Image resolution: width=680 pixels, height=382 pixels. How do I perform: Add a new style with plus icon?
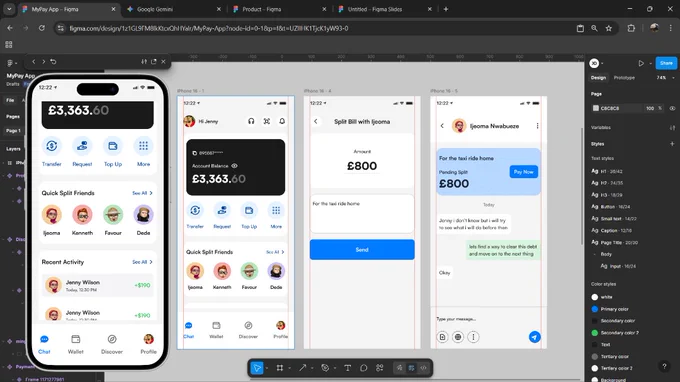click(x=672, y=144)
